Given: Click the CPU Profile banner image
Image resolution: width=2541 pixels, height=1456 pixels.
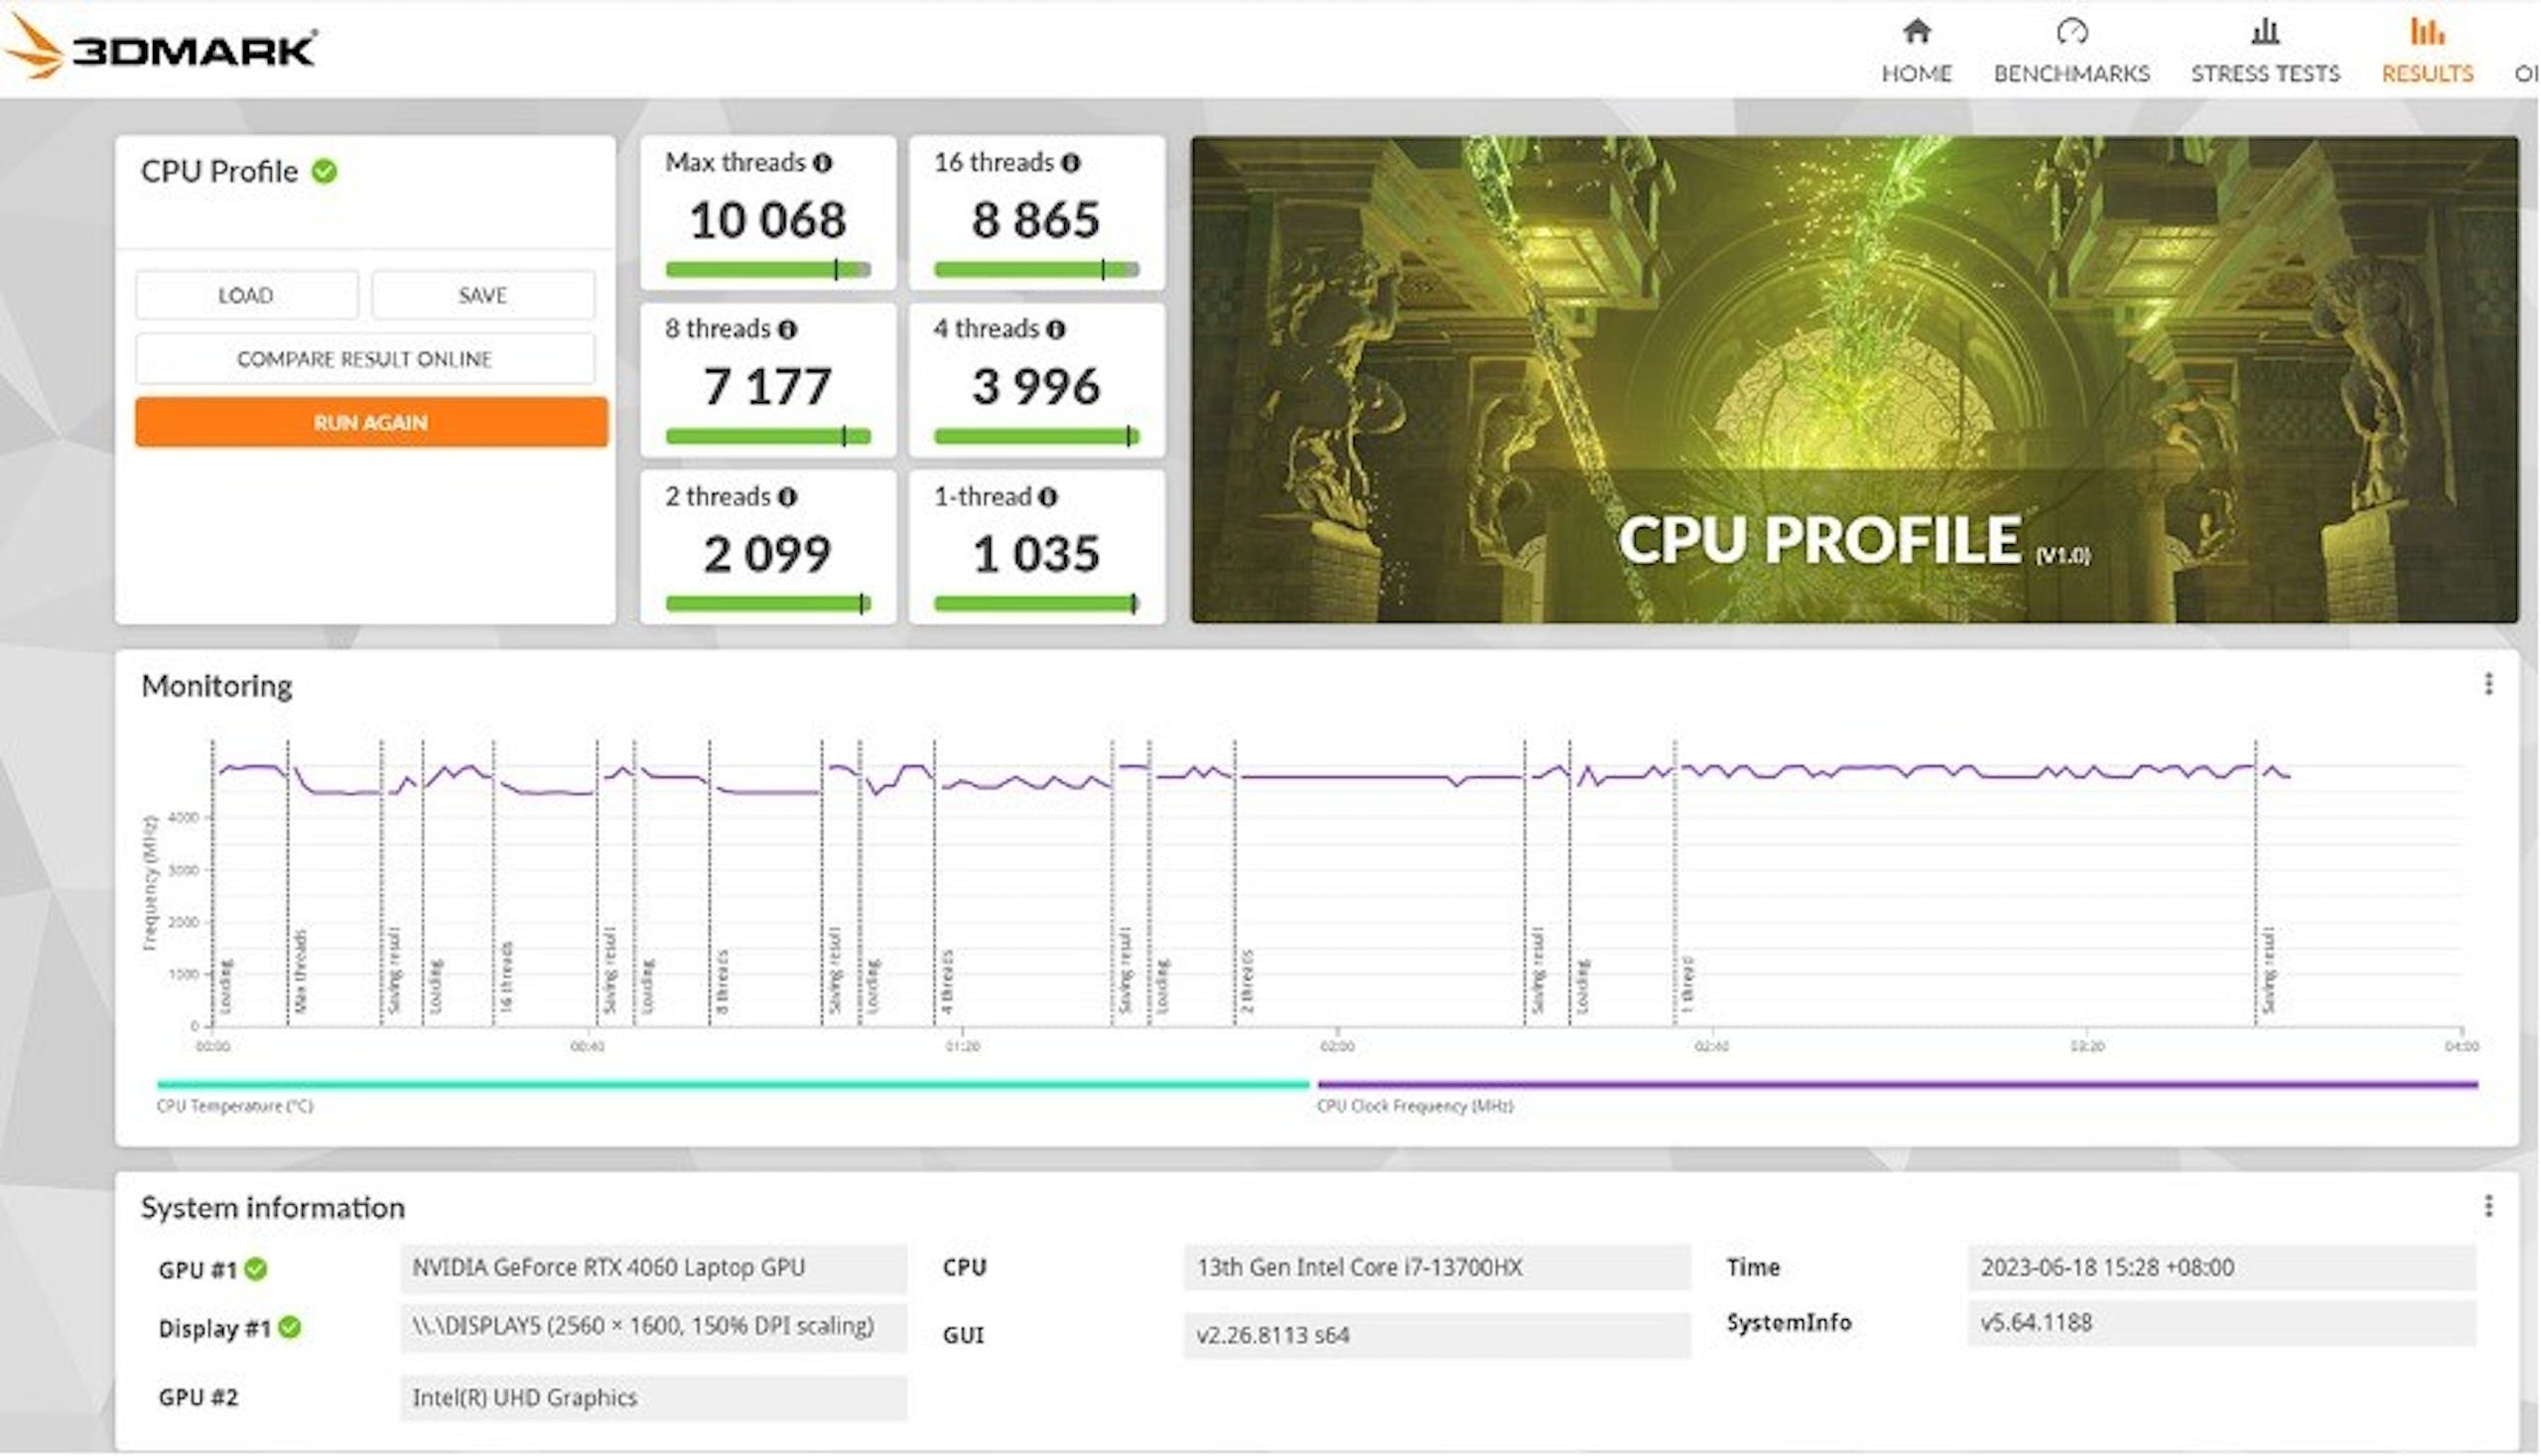Looking at the screenshot, I should point(1854,380).
